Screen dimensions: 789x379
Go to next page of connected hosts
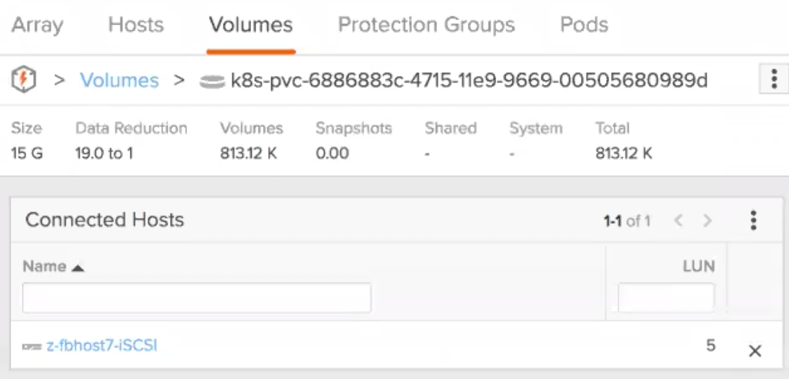(707, 220)
